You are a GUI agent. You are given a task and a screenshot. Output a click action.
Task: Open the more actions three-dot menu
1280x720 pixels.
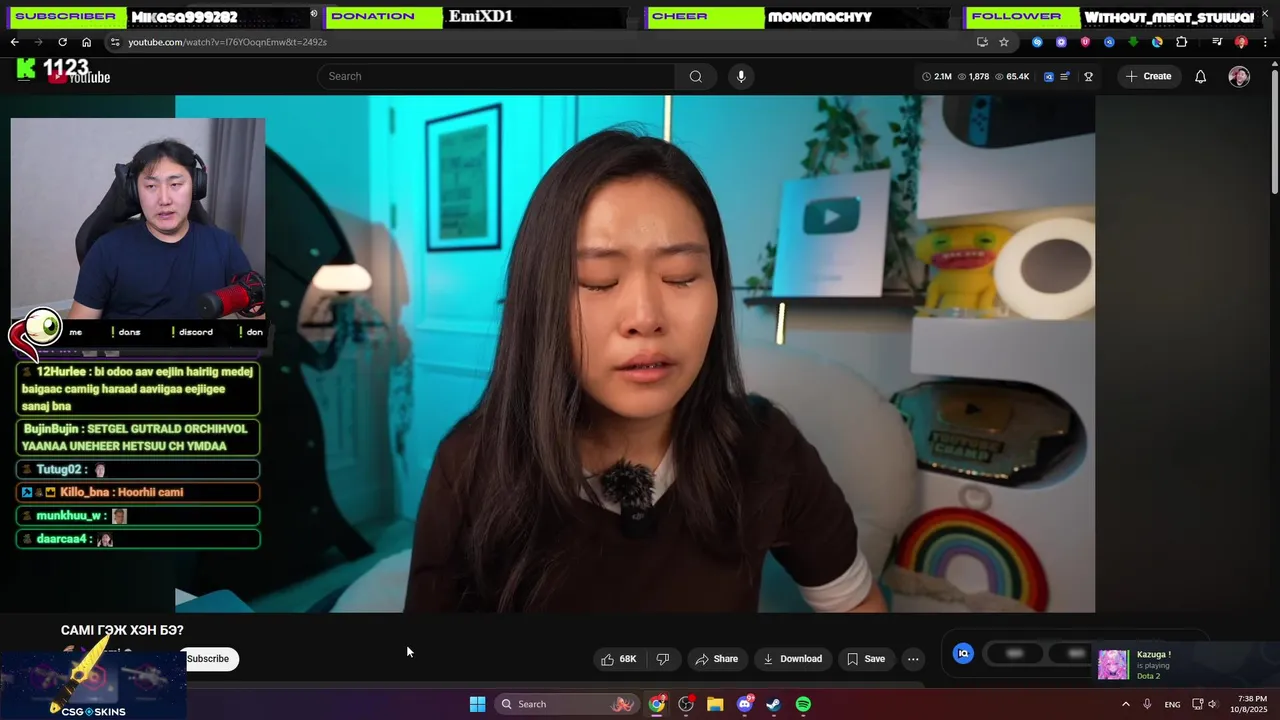pos(913,659)
